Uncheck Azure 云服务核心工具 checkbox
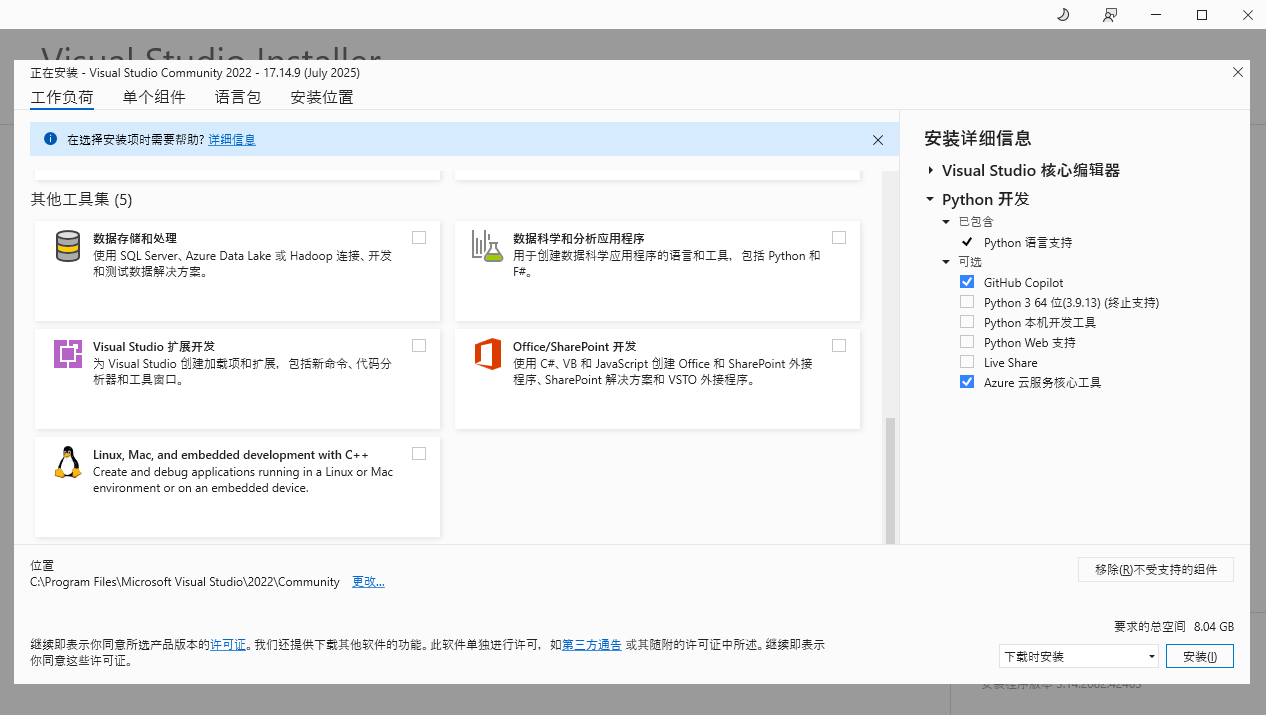Image resolution: width=1266 pixels, height=715 pixels. pyautogui.click(x=967, y=382)
